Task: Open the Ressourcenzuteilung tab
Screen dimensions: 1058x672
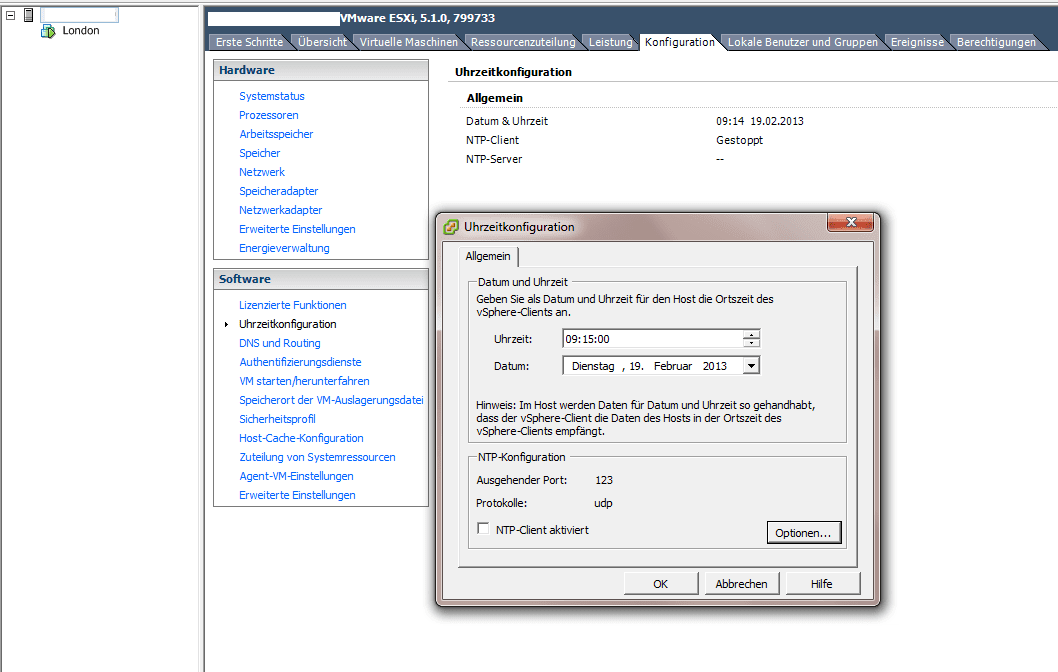Action: (x=523, y=42)
